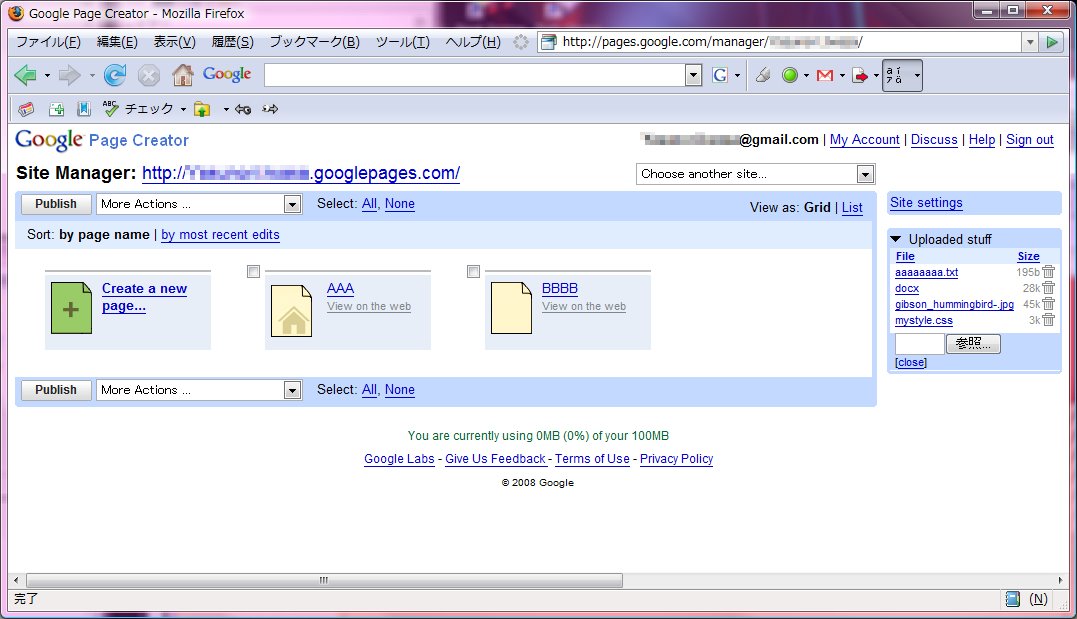1077x619 pixels.
Task: Click the [close] link in Uploaded stuff
Action: point(911,363)
